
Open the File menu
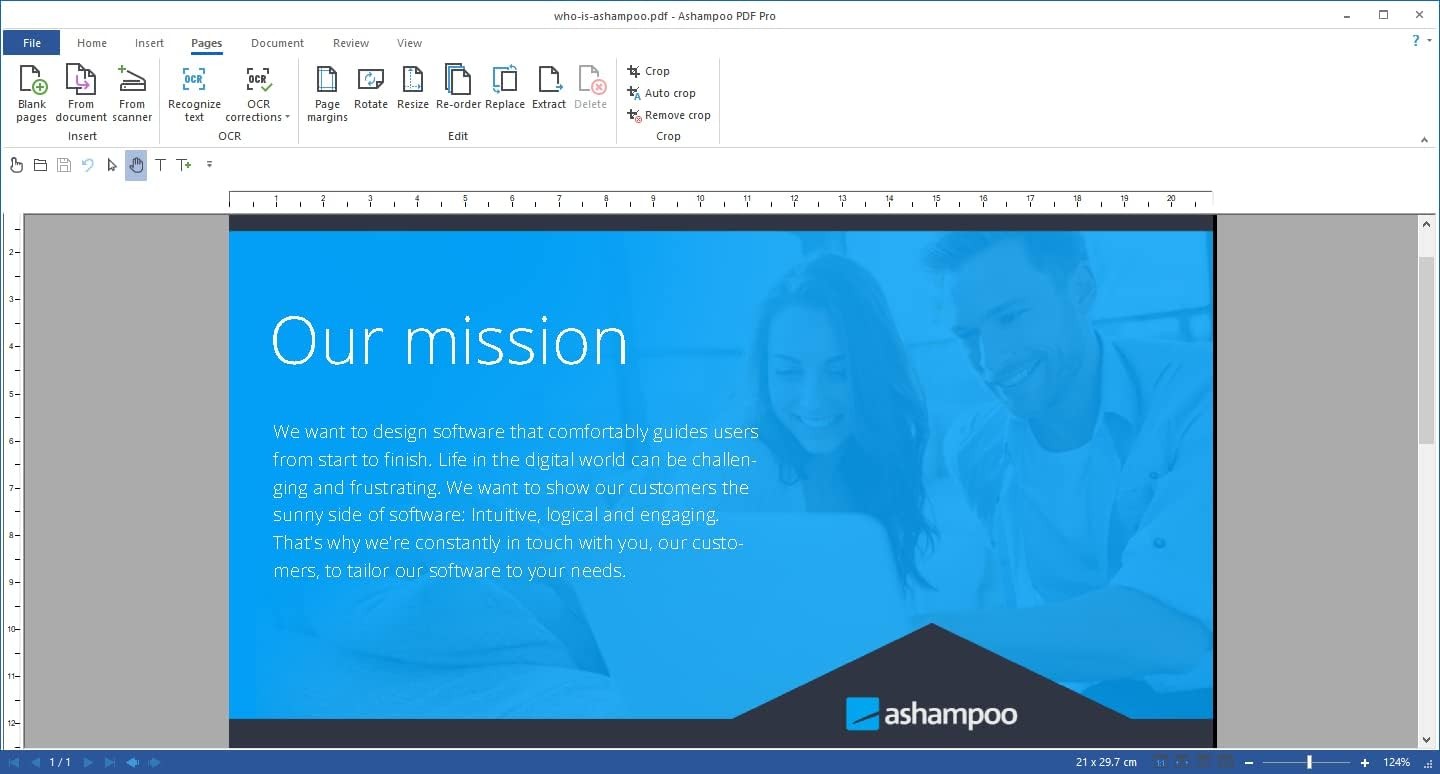click(32, 43)
